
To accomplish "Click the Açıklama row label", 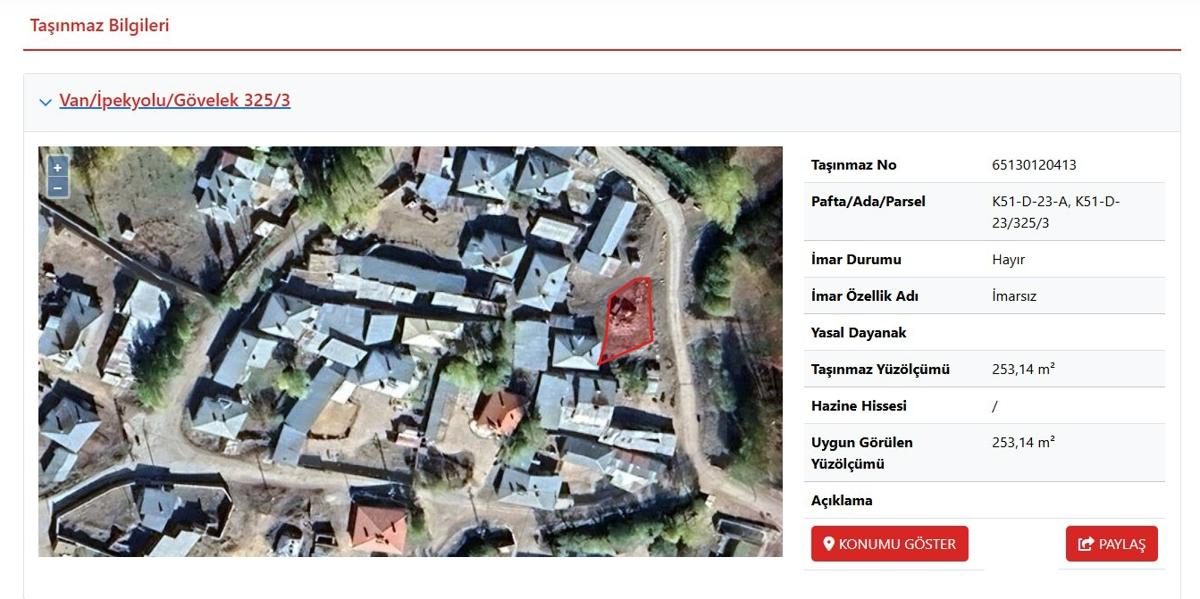I will coord(842,500).
